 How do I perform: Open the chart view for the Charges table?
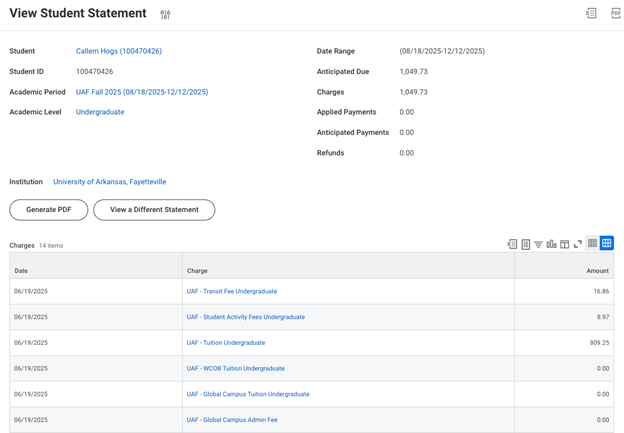(x=551, y=244)
